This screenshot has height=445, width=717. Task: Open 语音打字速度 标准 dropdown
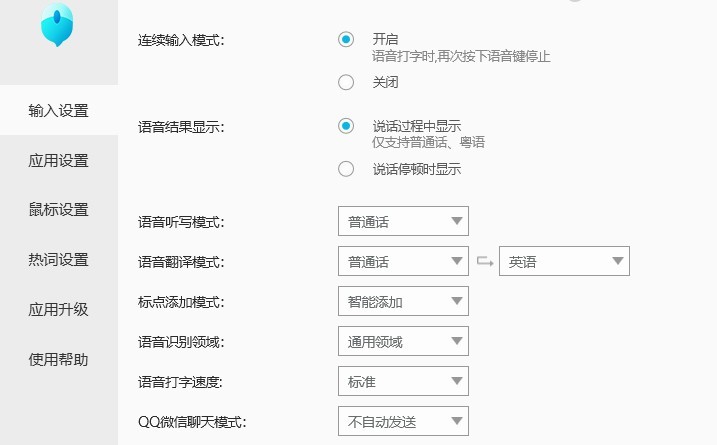point(403,382)
